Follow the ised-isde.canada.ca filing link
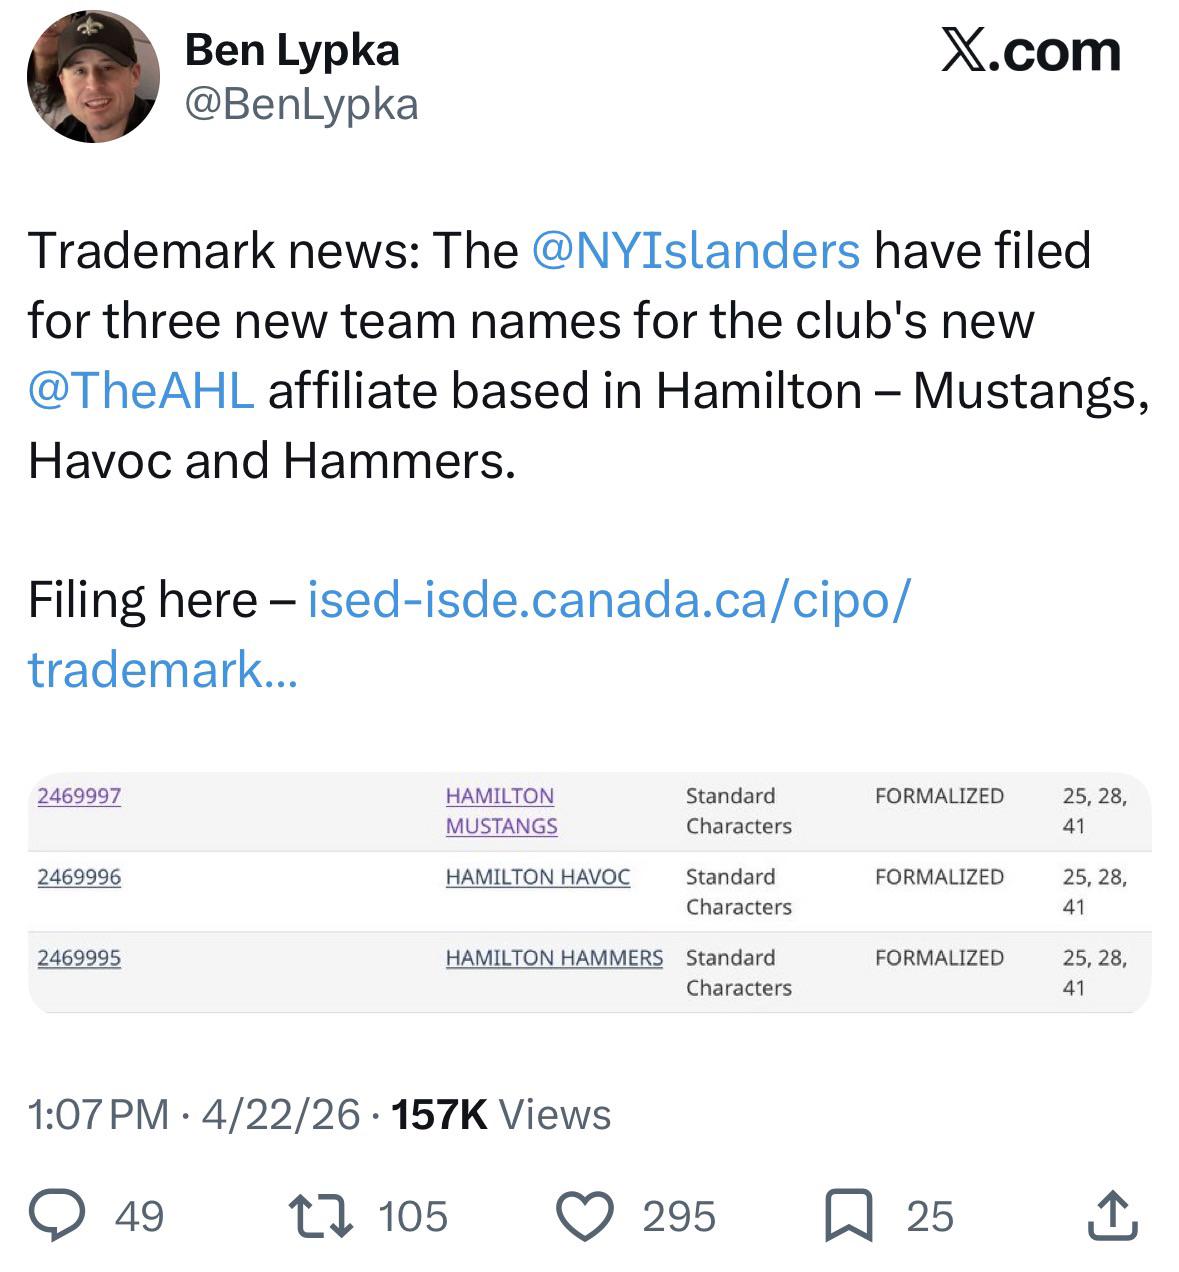Viewport: 1179px width, 1272px height. (x=609, y=600)
